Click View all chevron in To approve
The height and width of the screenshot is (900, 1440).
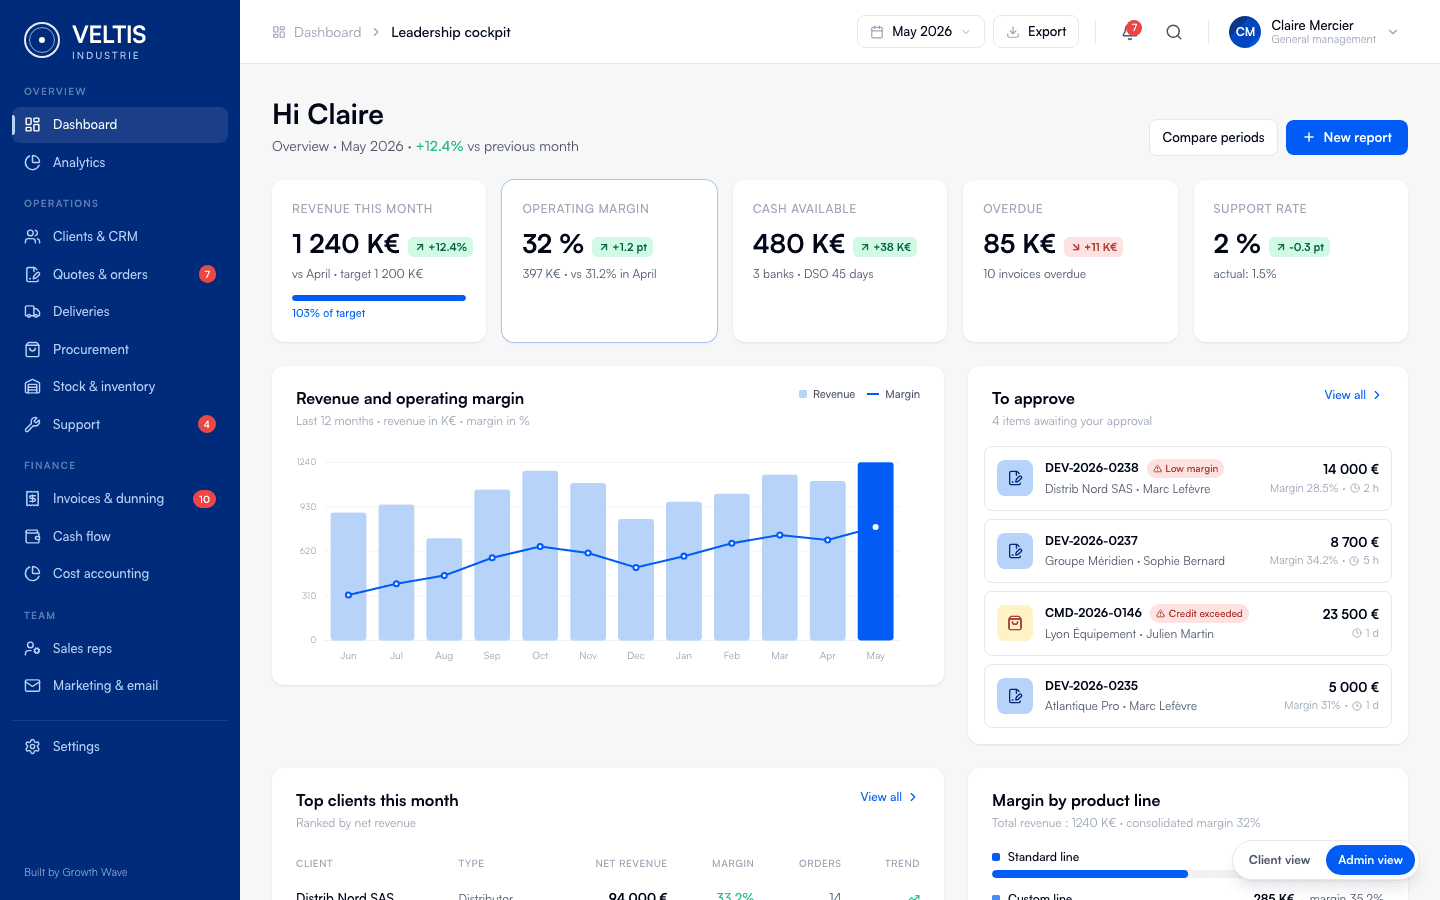point(1377,395)
